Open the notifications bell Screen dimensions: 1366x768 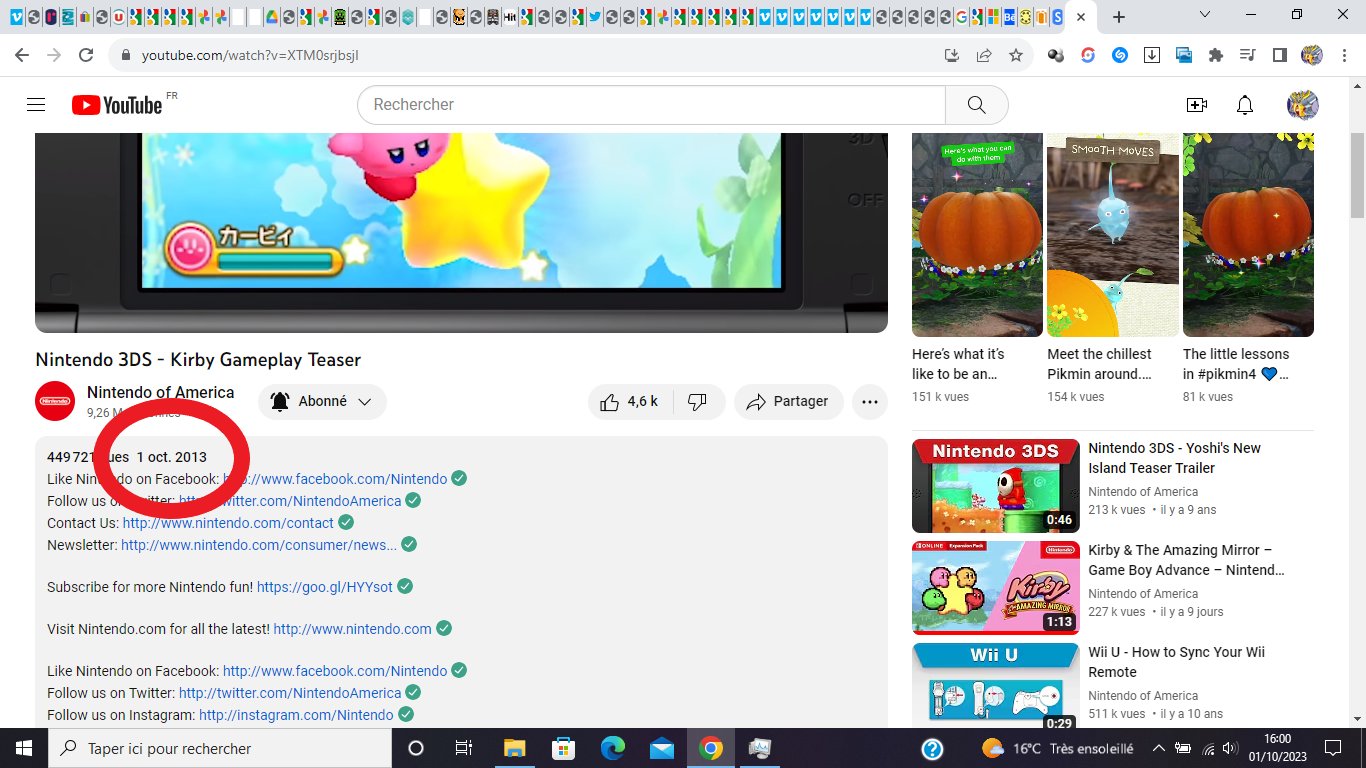coord(1245,105)
